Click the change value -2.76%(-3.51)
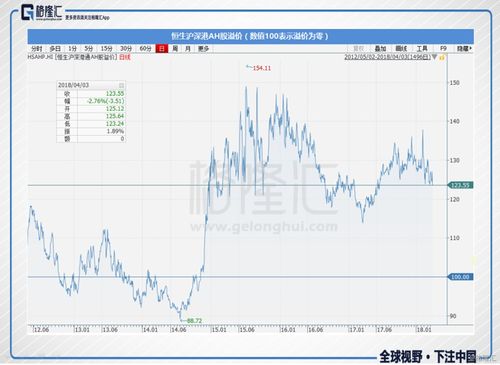This screenshot has height=365, width=500. click(105, 101)
